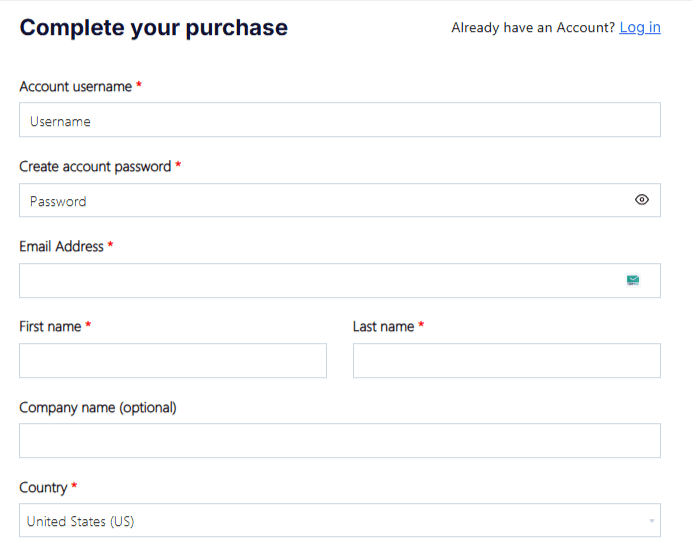Viewport: 692px width, 552px height.
Task: Focus the Username input field
Action: (339, 120)
